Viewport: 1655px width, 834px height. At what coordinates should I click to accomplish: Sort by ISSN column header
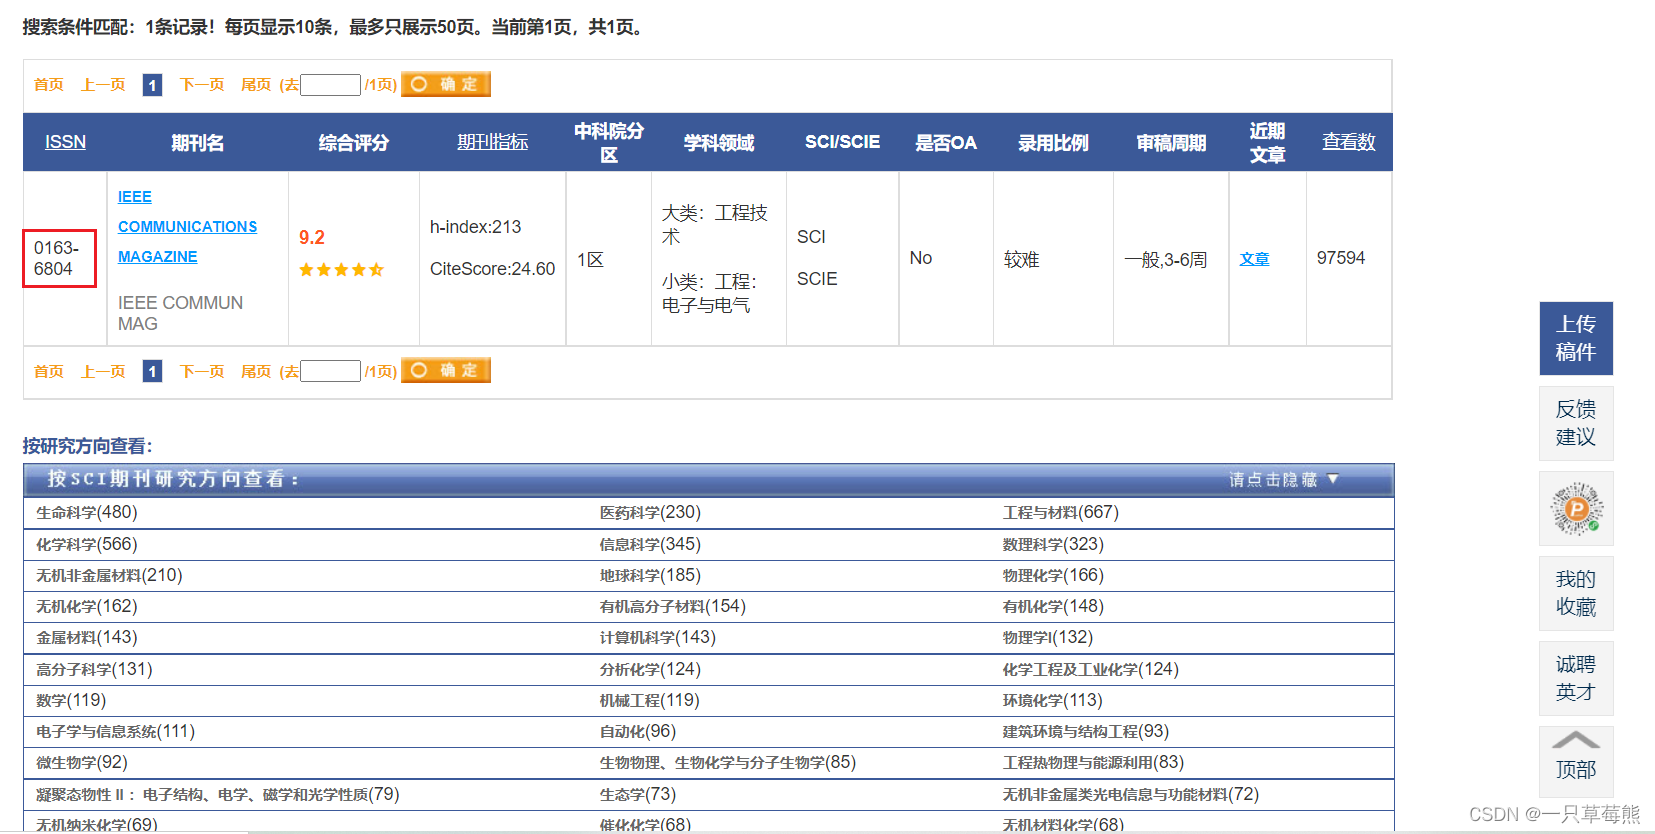click(65, 142)
